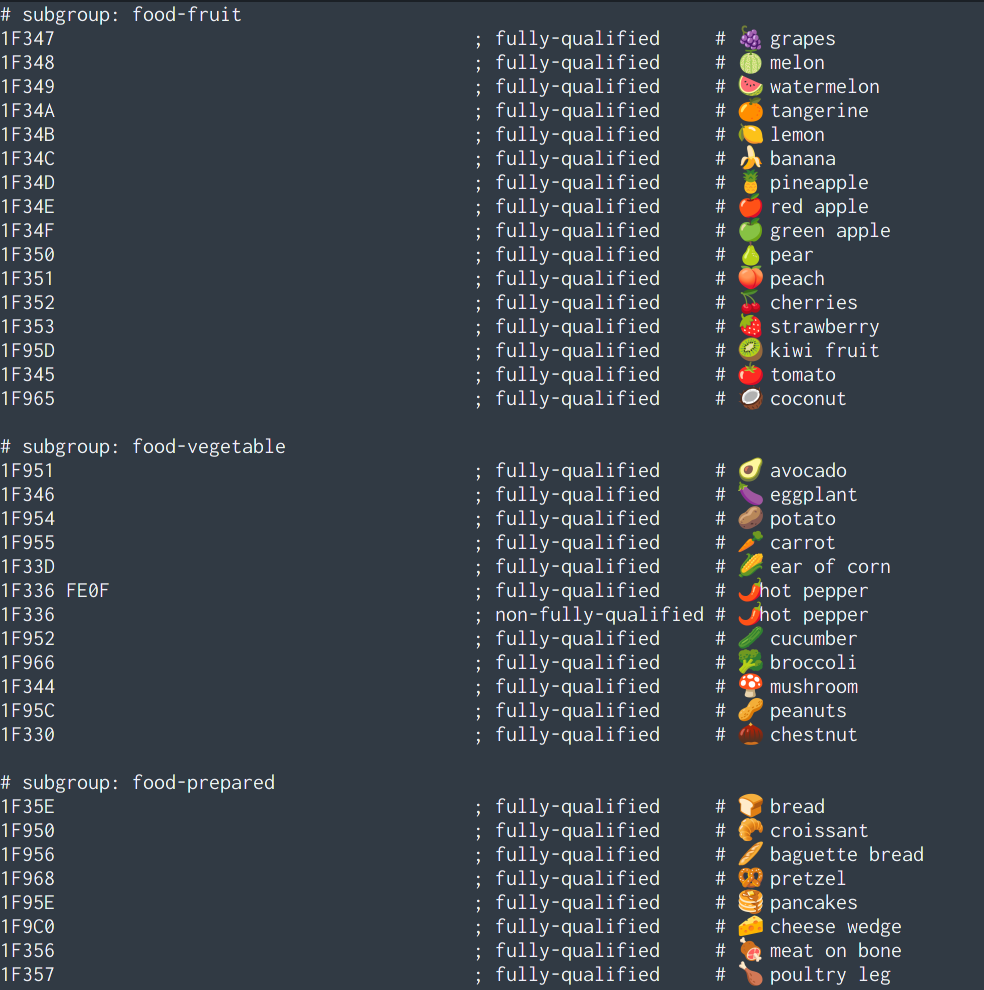Image resolution: width=984 pixels, height=990 pixels.
Task: Select the avocado emoji icon
Action: (x=750, y=470)
